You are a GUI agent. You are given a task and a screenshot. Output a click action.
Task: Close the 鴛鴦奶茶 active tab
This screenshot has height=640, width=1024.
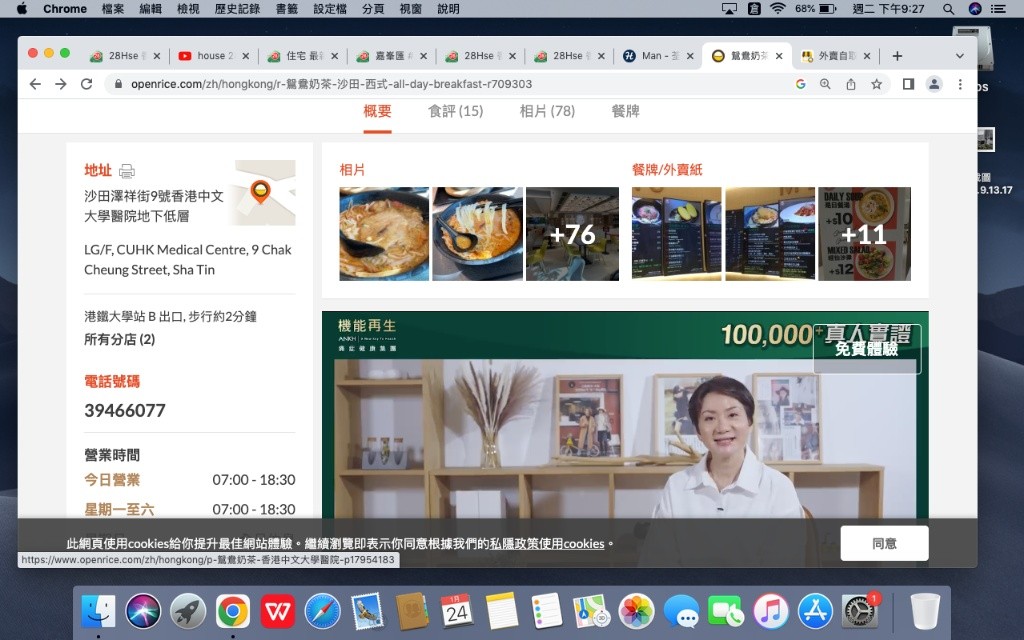pos(779,56)
